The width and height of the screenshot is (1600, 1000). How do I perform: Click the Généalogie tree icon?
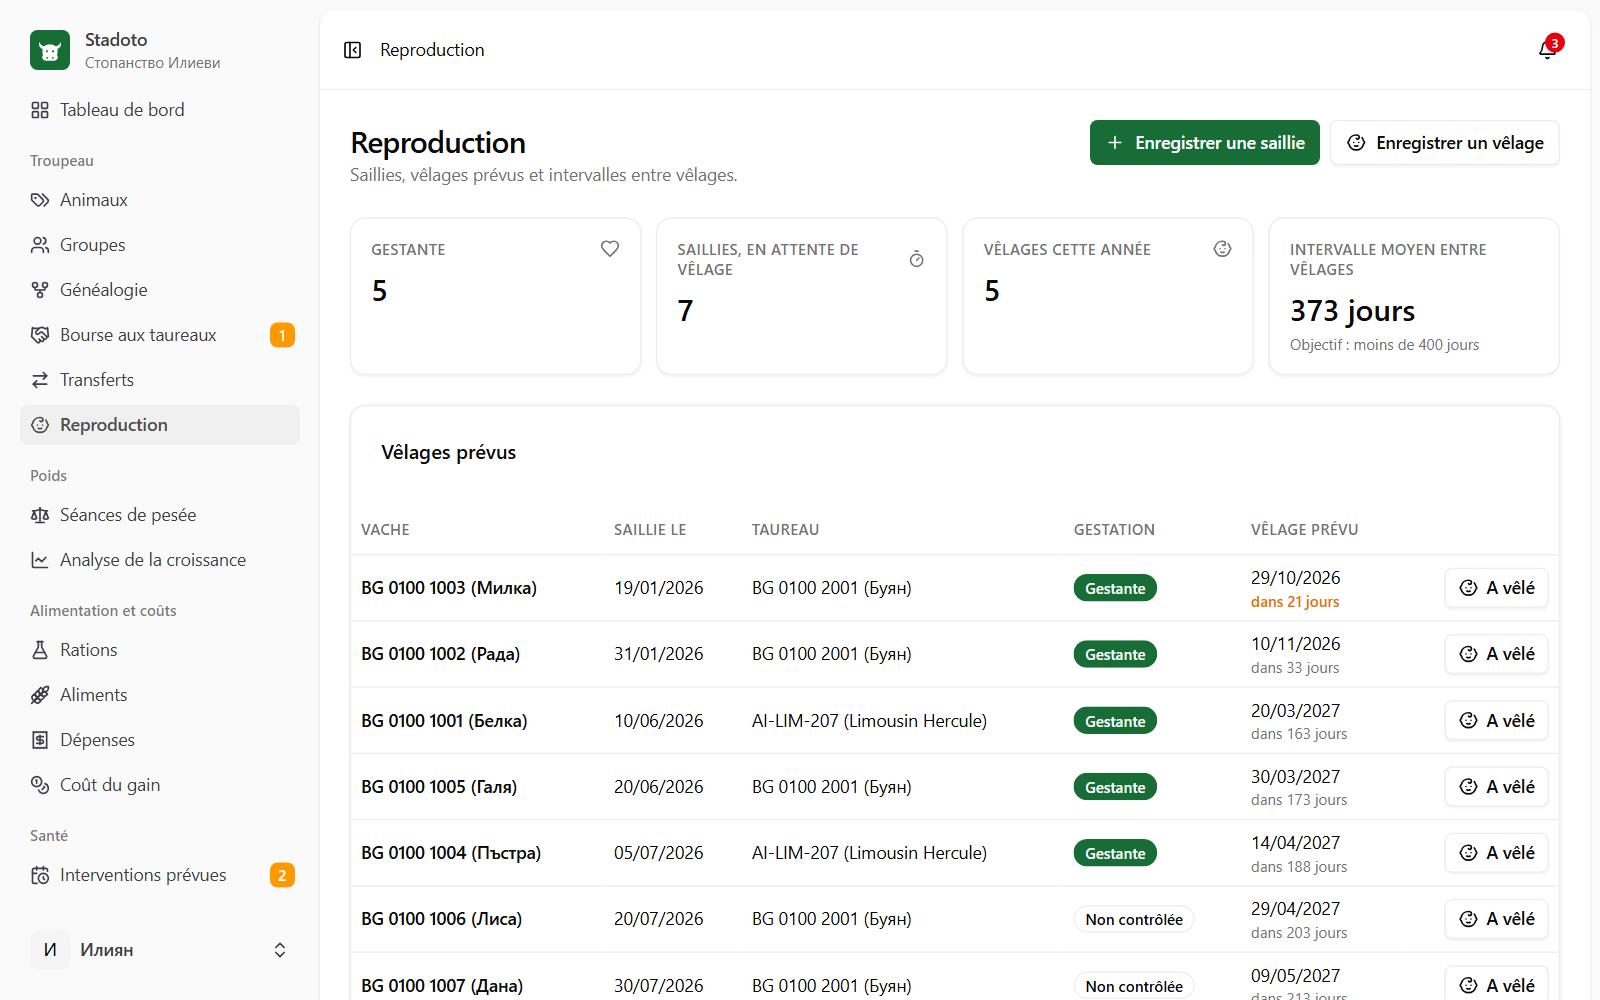tap(40, 290)
